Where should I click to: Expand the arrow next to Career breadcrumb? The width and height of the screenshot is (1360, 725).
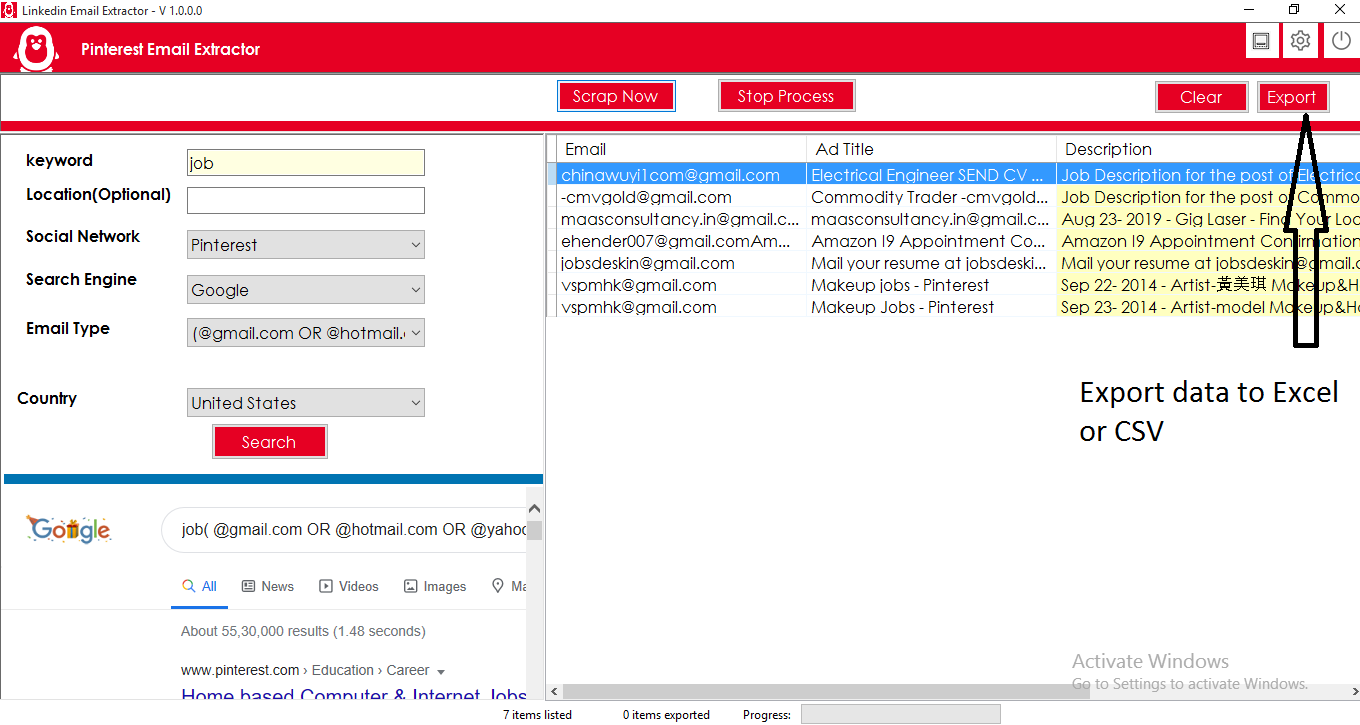pos(441,672)
